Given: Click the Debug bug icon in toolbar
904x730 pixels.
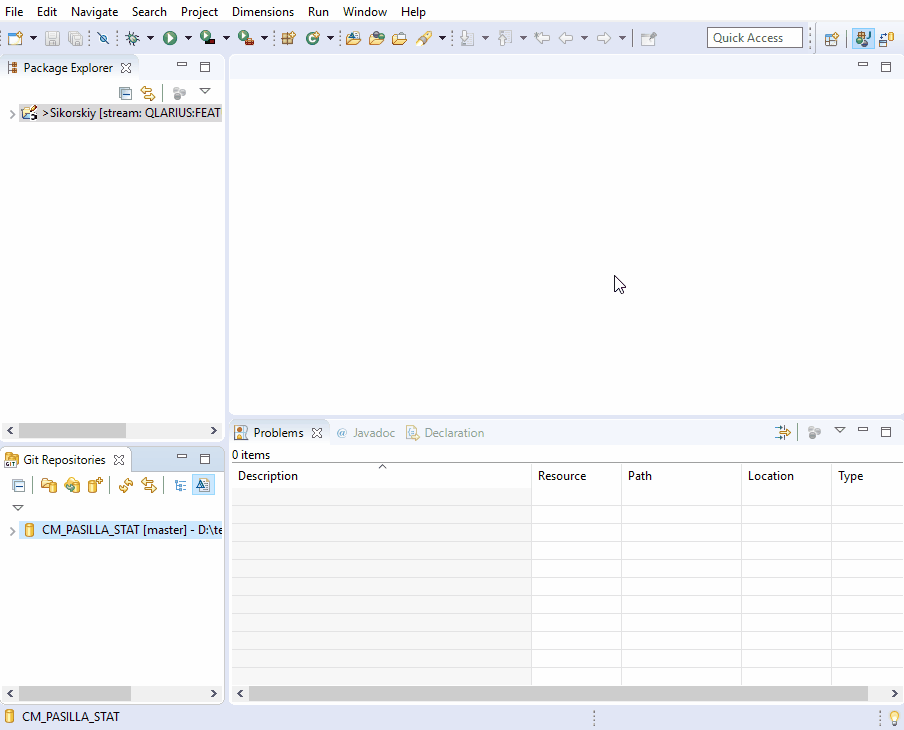Looking at the screenshot, I should tap(131, 38).
